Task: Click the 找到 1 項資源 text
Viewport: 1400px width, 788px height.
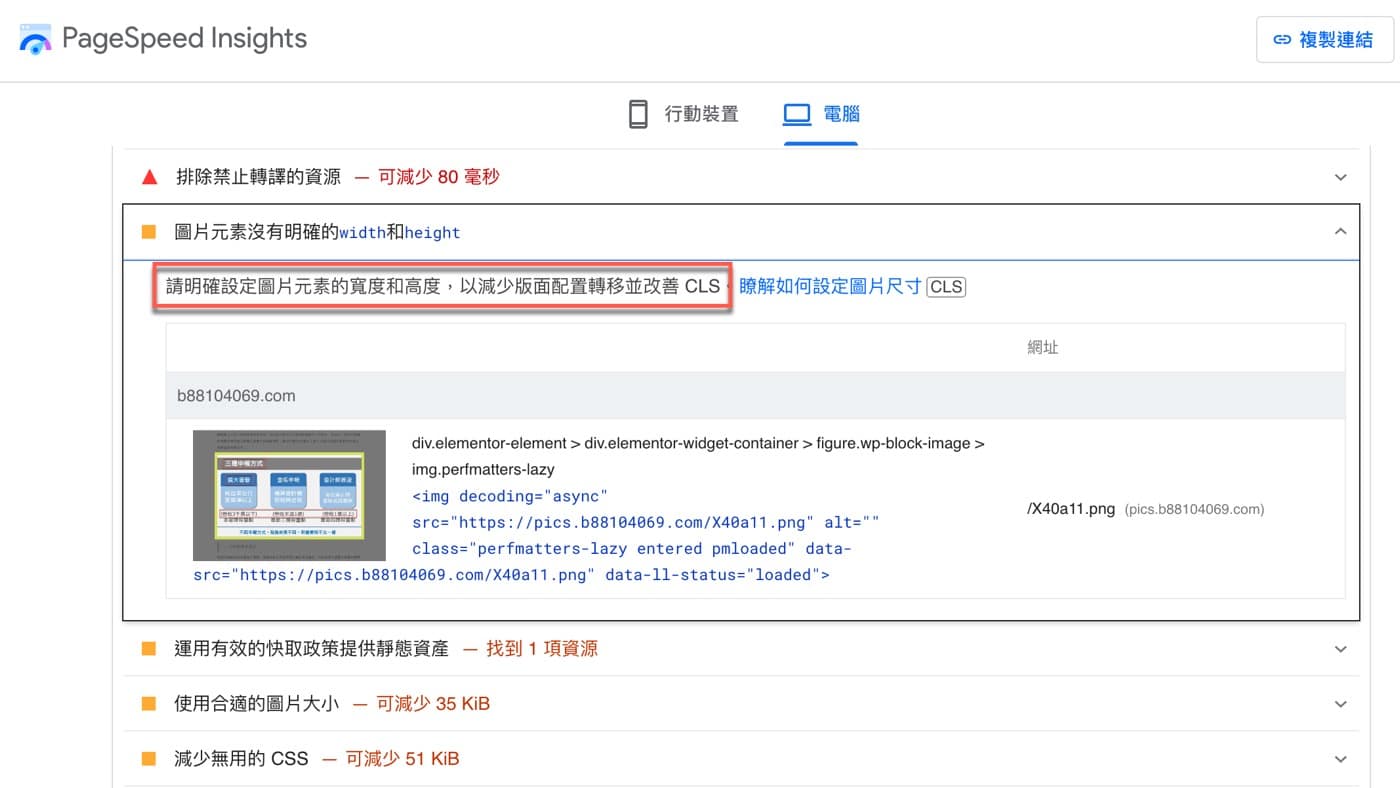Action: tap(542, 649)
